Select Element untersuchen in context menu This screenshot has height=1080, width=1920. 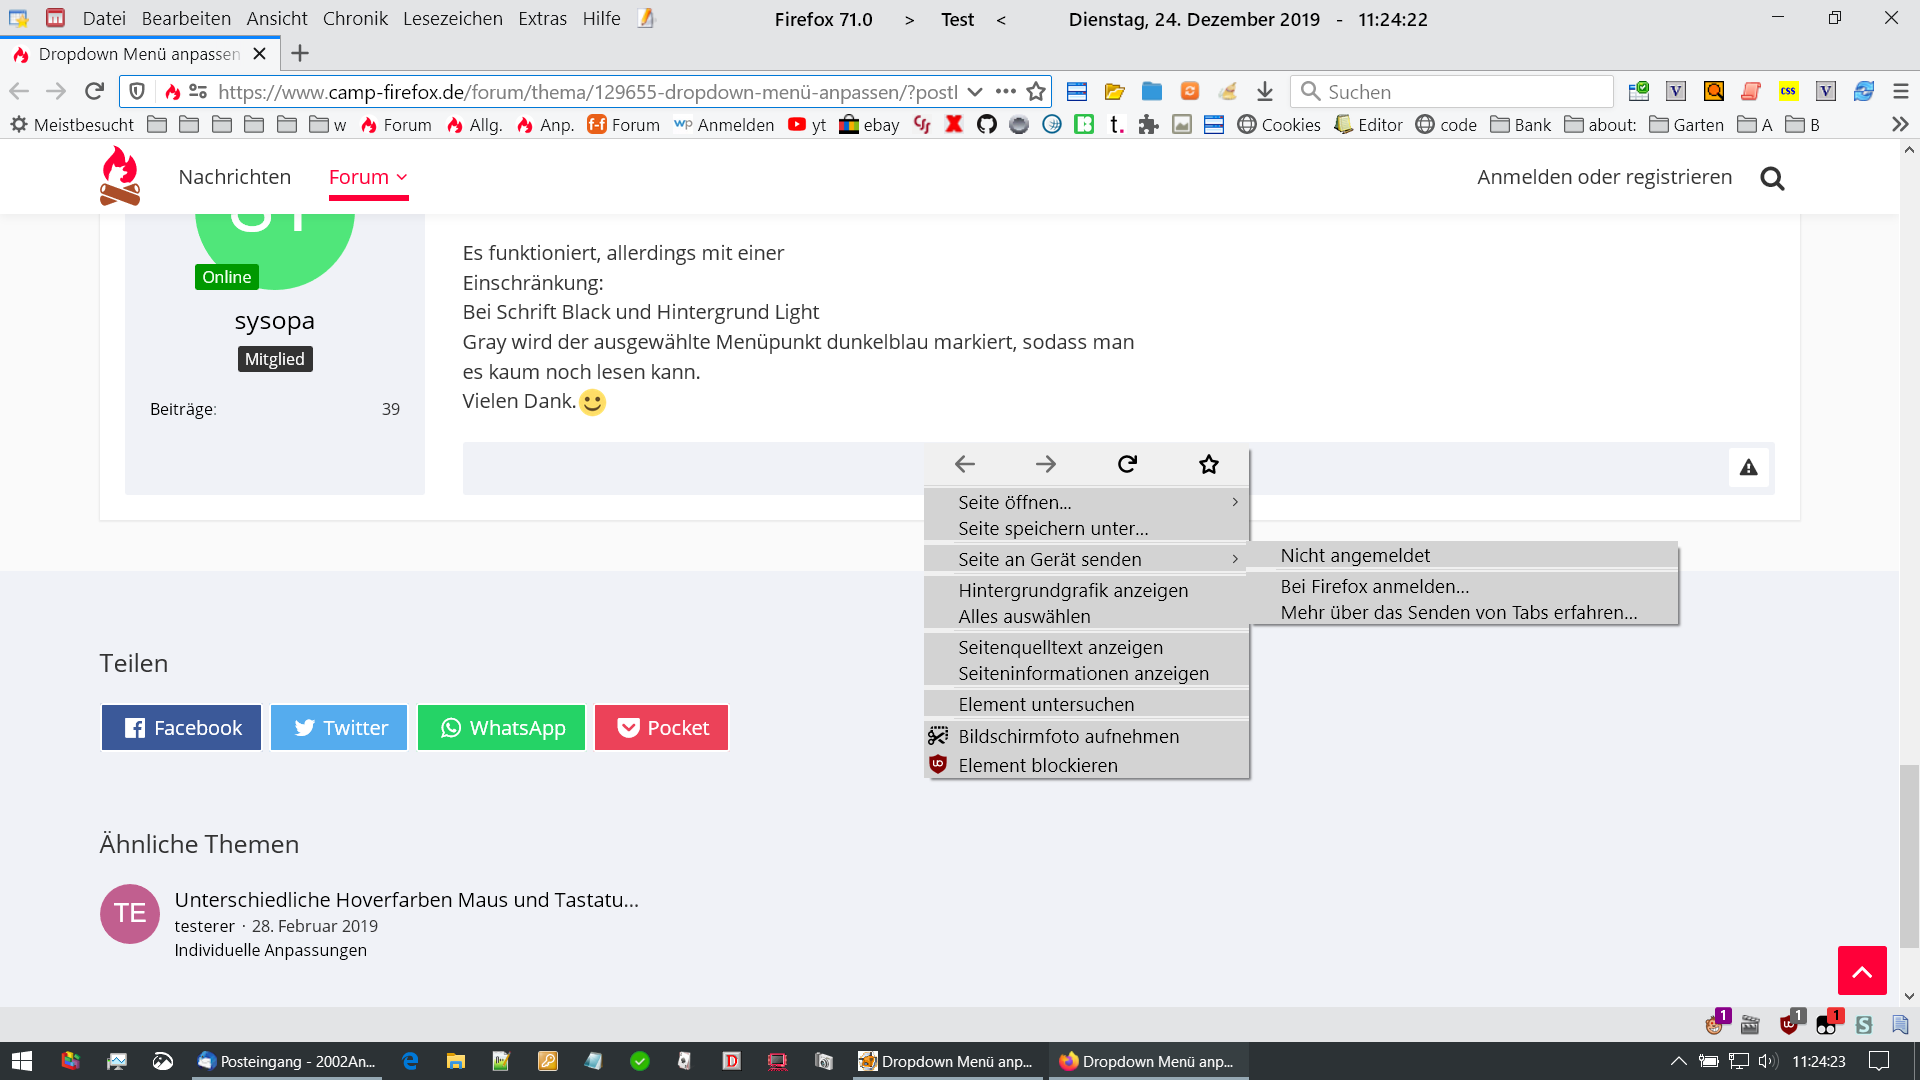[x=1046, y=704]
